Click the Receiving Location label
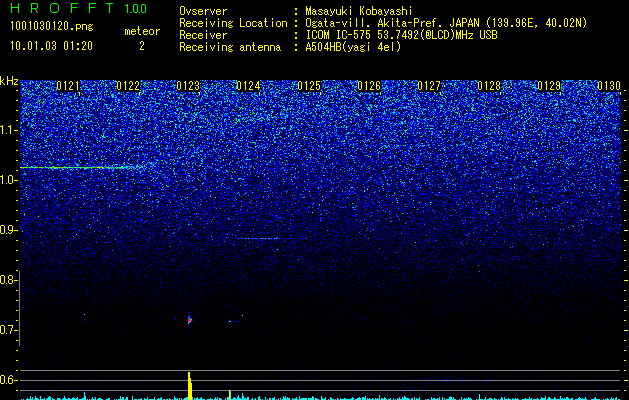629x400 pixels. pos(233,23)
